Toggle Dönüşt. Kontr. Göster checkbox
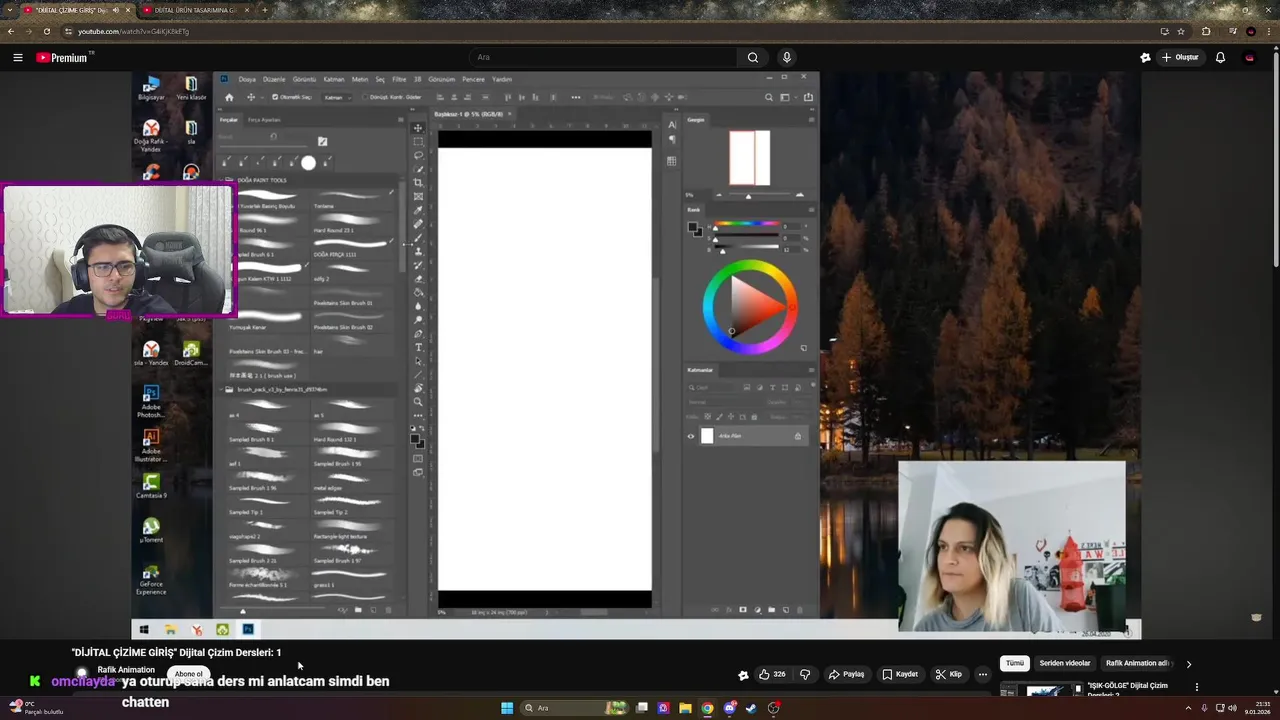 coord(365,97)
